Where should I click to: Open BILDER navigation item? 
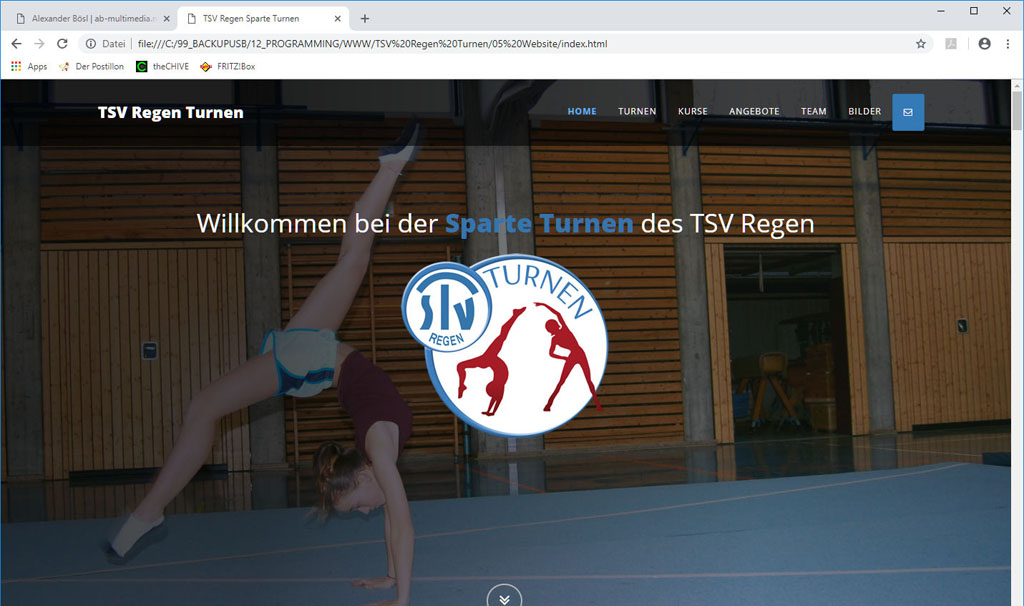[865, 112]
